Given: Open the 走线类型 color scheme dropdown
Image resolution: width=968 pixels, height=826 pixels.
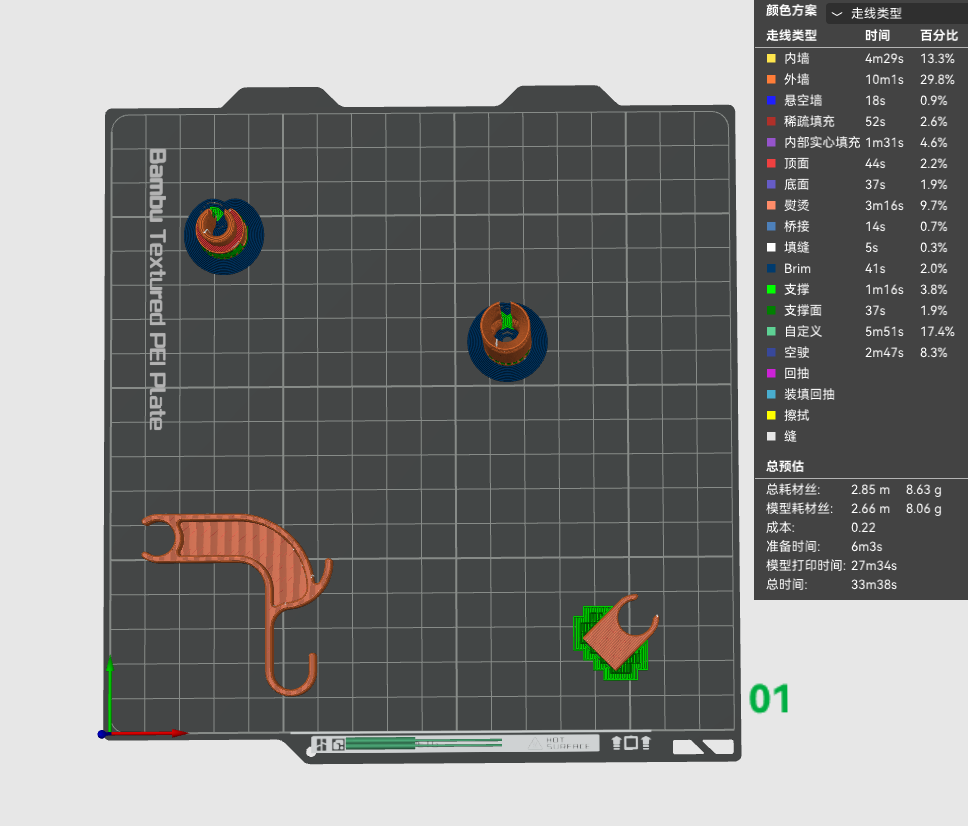Looking at the screenshot, I should 896,13.
